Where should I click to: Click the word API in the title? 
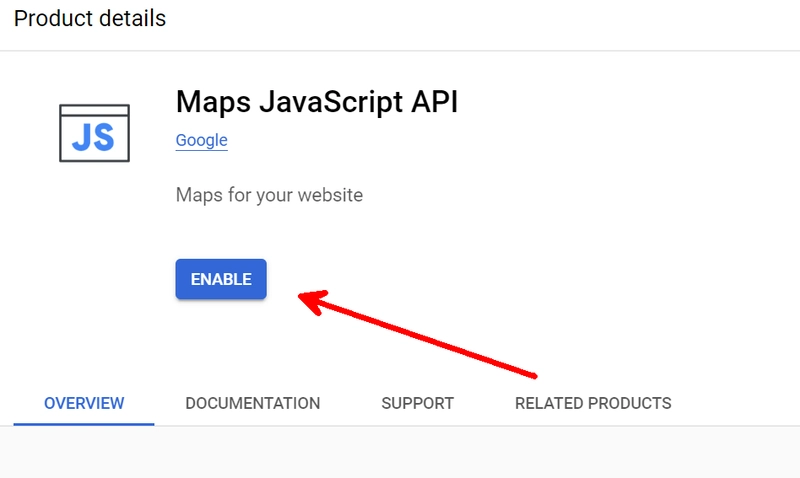coord(435,102)
